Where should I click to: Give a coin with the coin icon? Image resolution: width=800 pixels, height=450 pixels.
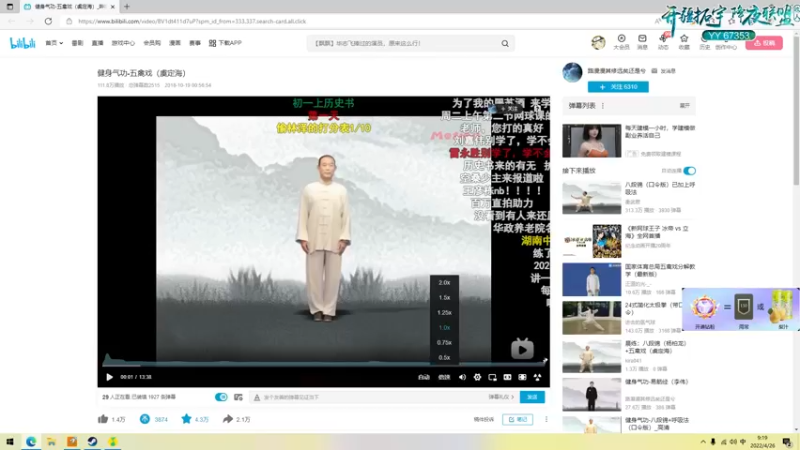[145, 419]
